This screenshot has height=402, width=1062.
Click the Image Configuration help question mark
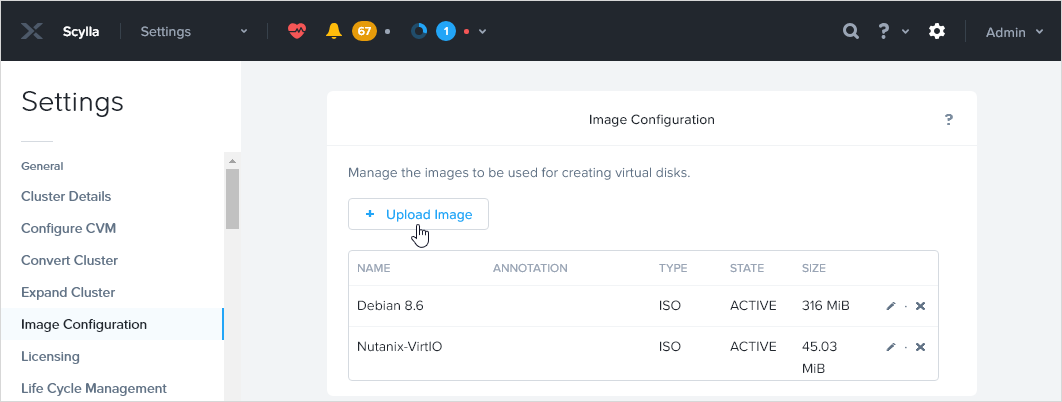[x=949, y=120]
